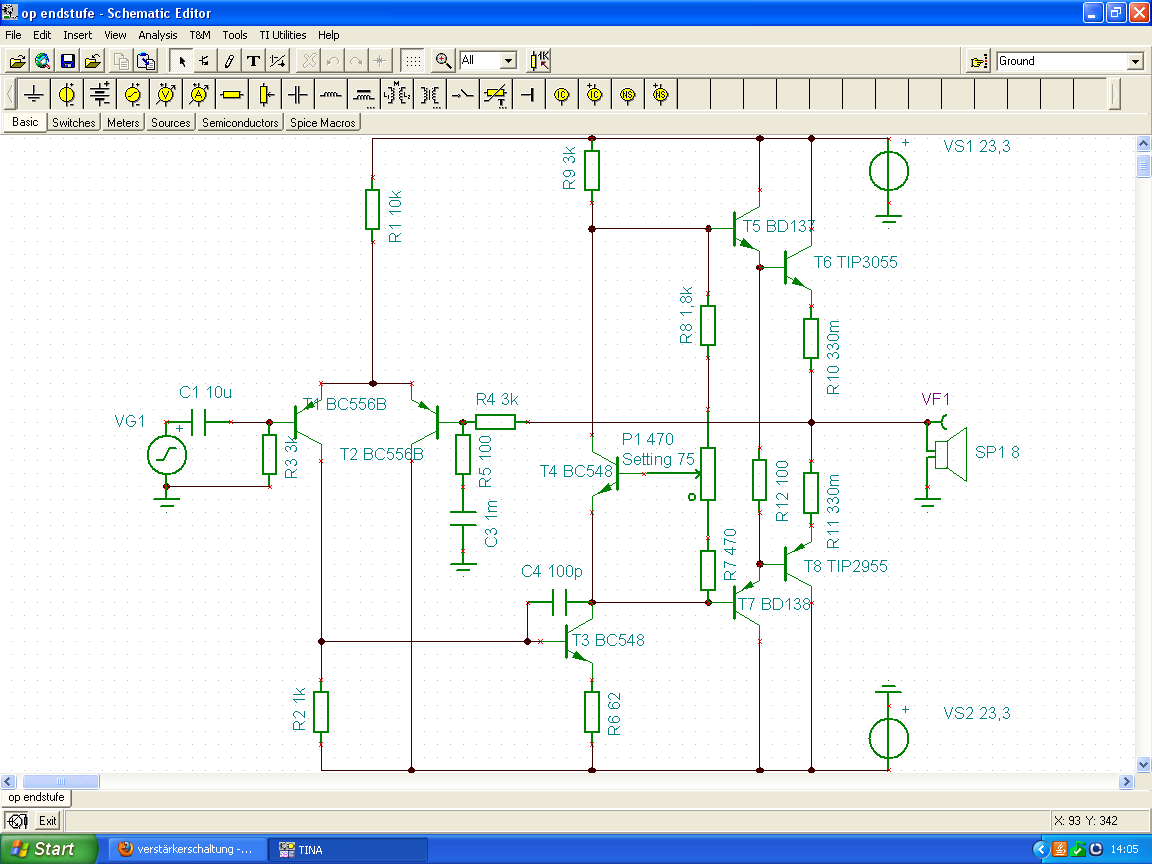Click the SP1 8 speaker label
The image size is (1152, 864).
[997, 453]
